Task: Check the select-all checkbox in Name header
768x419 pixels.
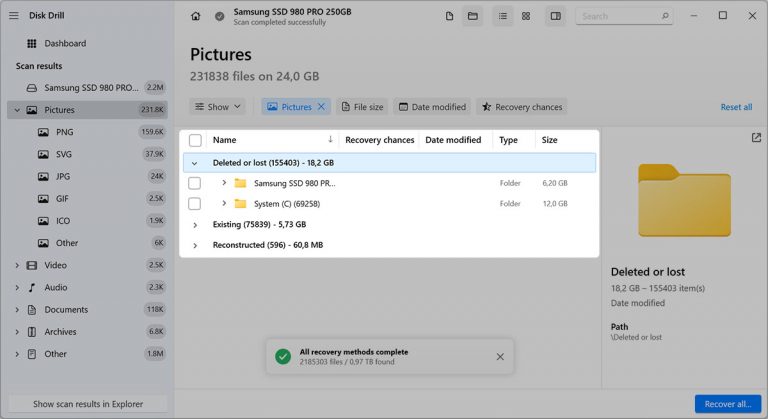Action: [195, 140]
